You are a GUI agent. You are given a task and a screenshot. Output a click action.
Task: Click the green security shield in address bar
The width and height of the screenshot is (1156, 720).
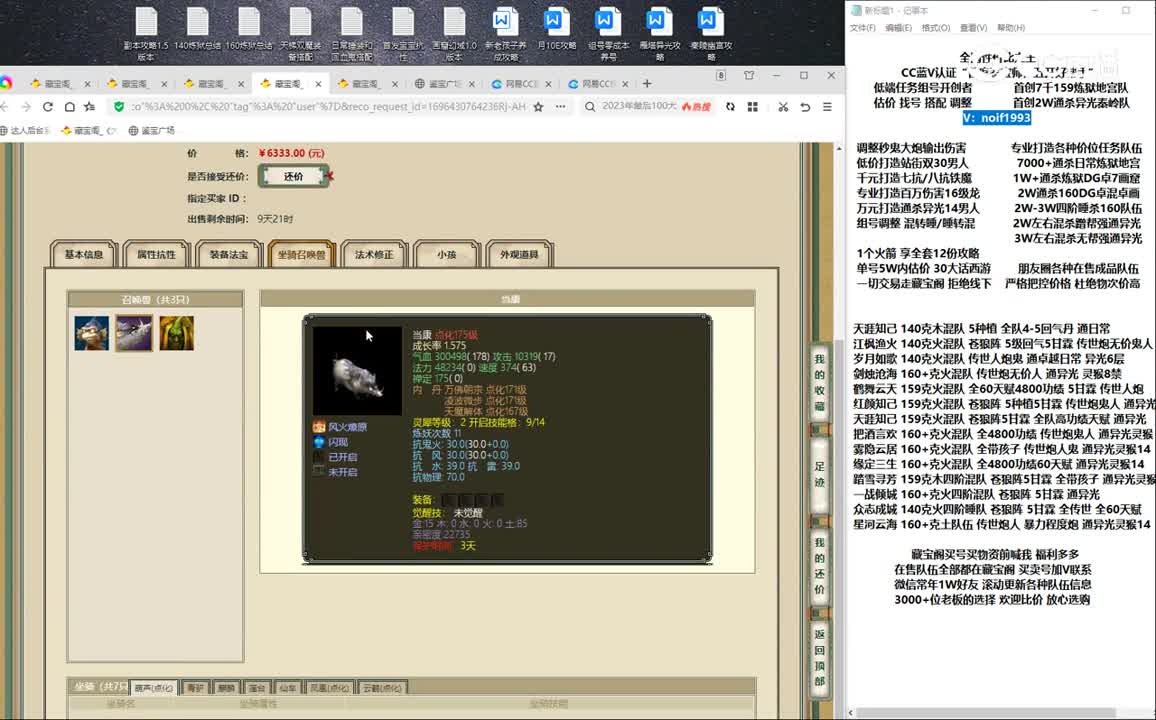[118, 107]
